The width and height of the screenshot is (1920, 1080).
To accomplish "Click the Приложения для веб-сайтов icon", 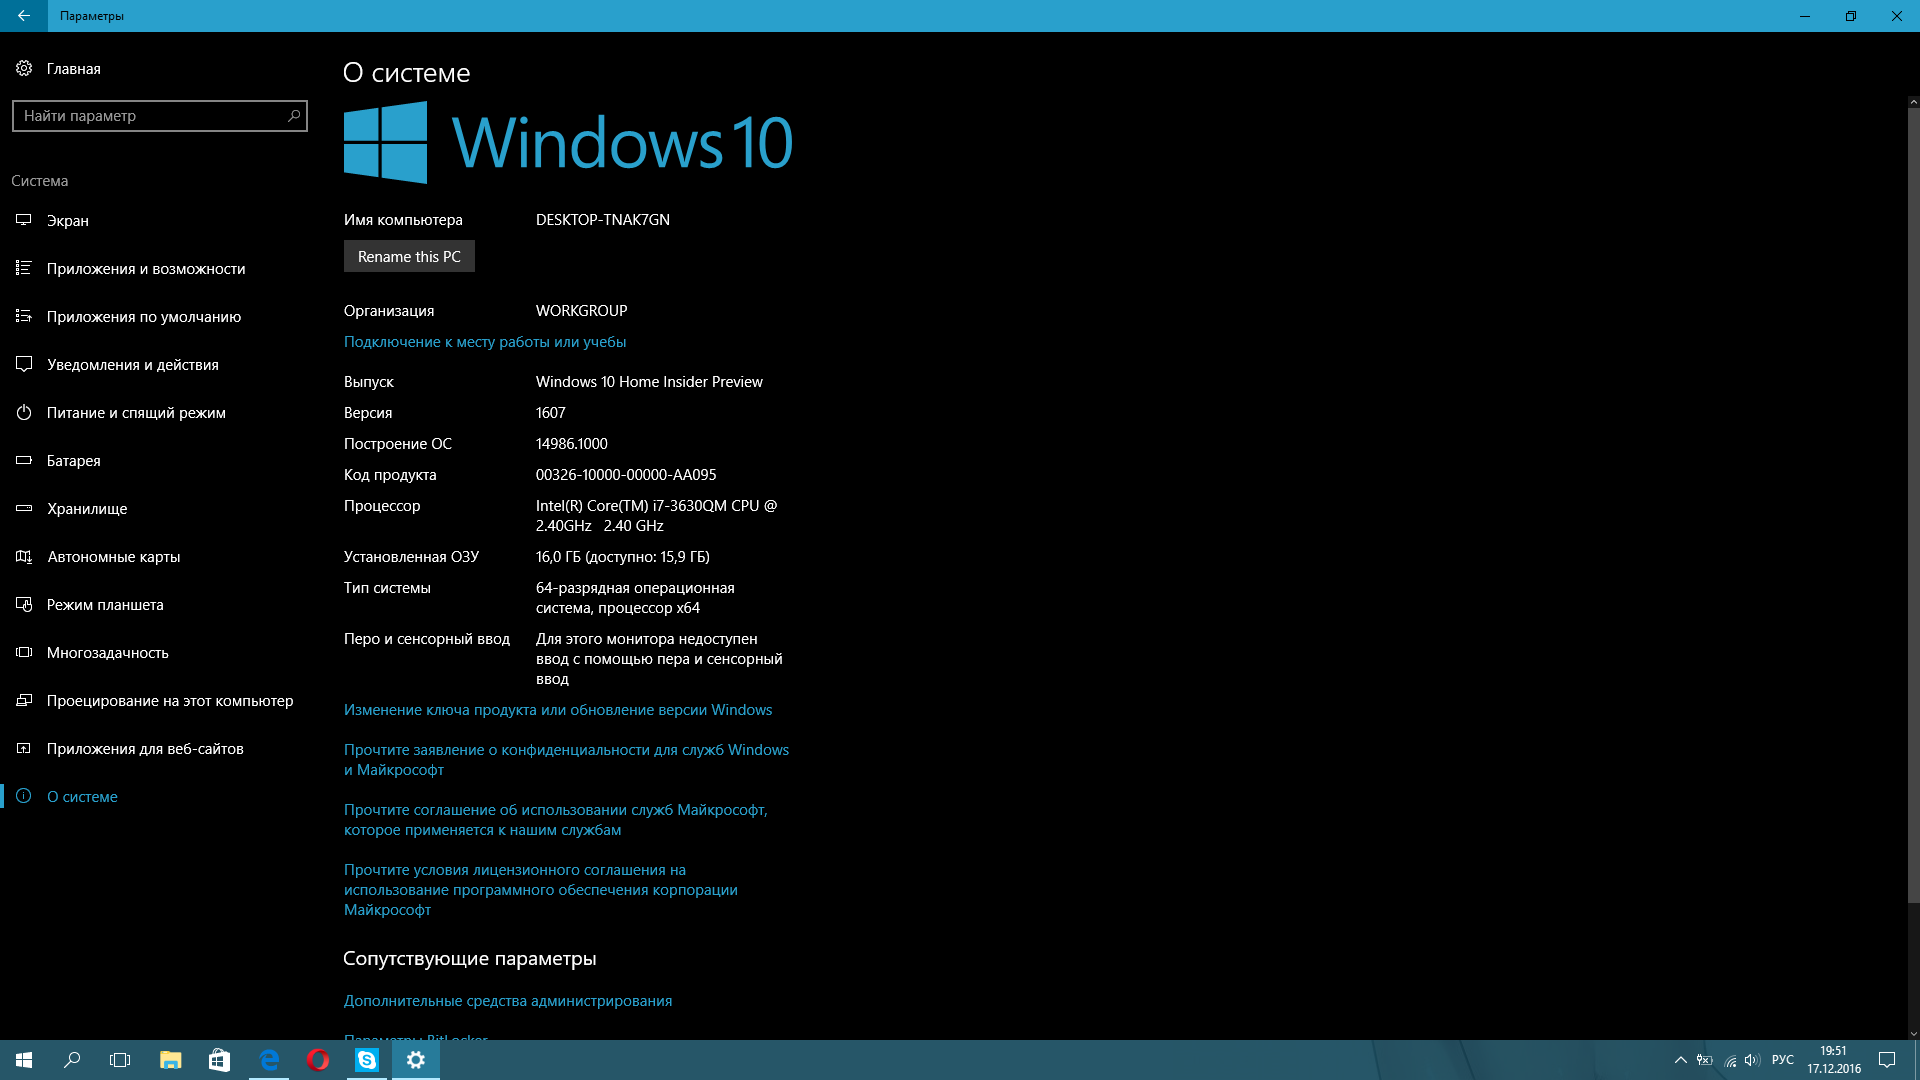I will pos(24,748).
